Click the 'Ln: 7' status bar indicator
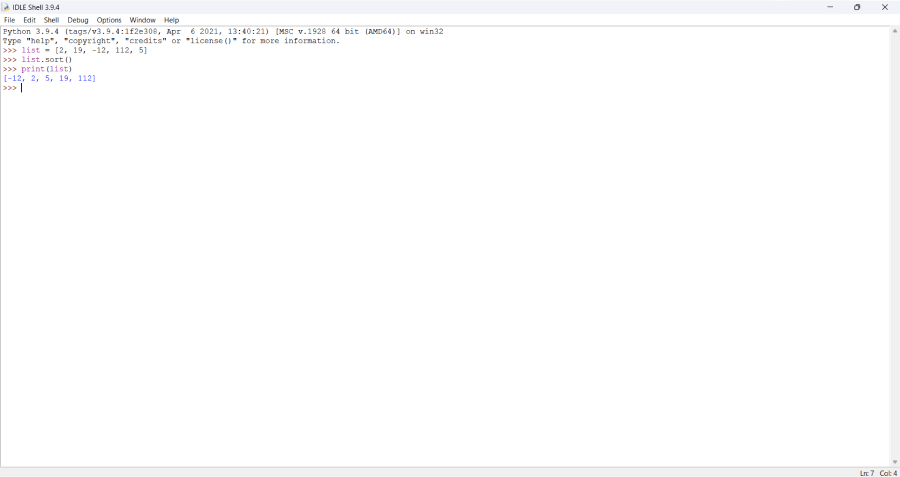The width and height of the screenshot is (900, 477). 867,473
